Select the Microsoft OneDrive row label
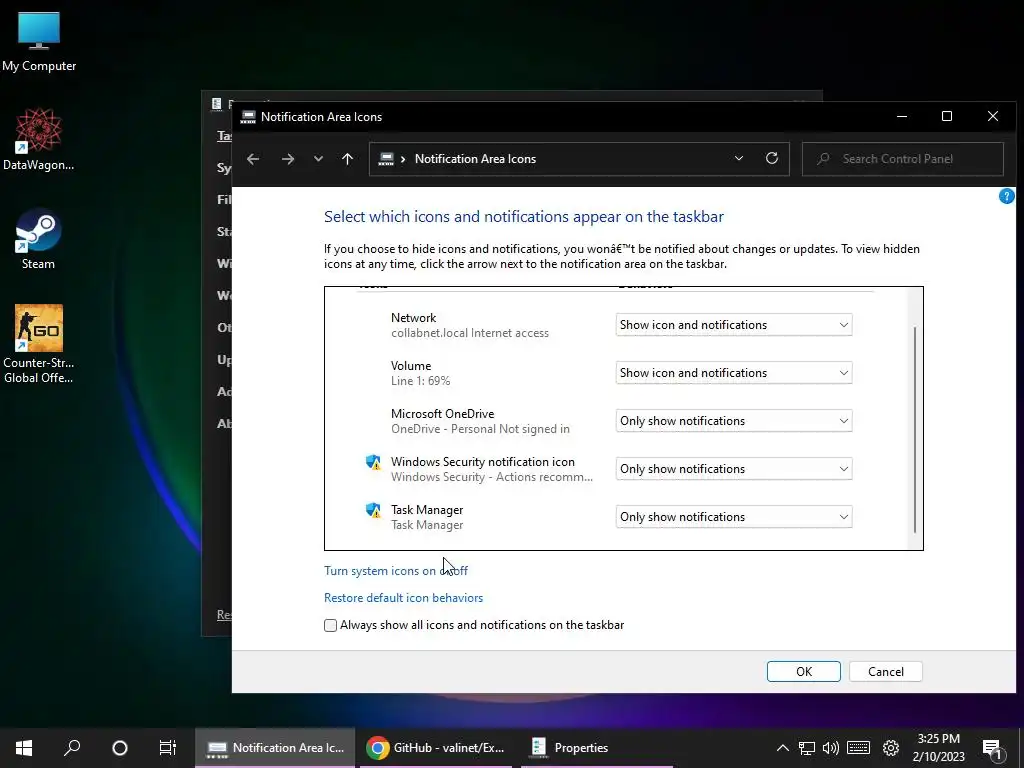This screenshot has width=1024, height=768. coord(442,413)
